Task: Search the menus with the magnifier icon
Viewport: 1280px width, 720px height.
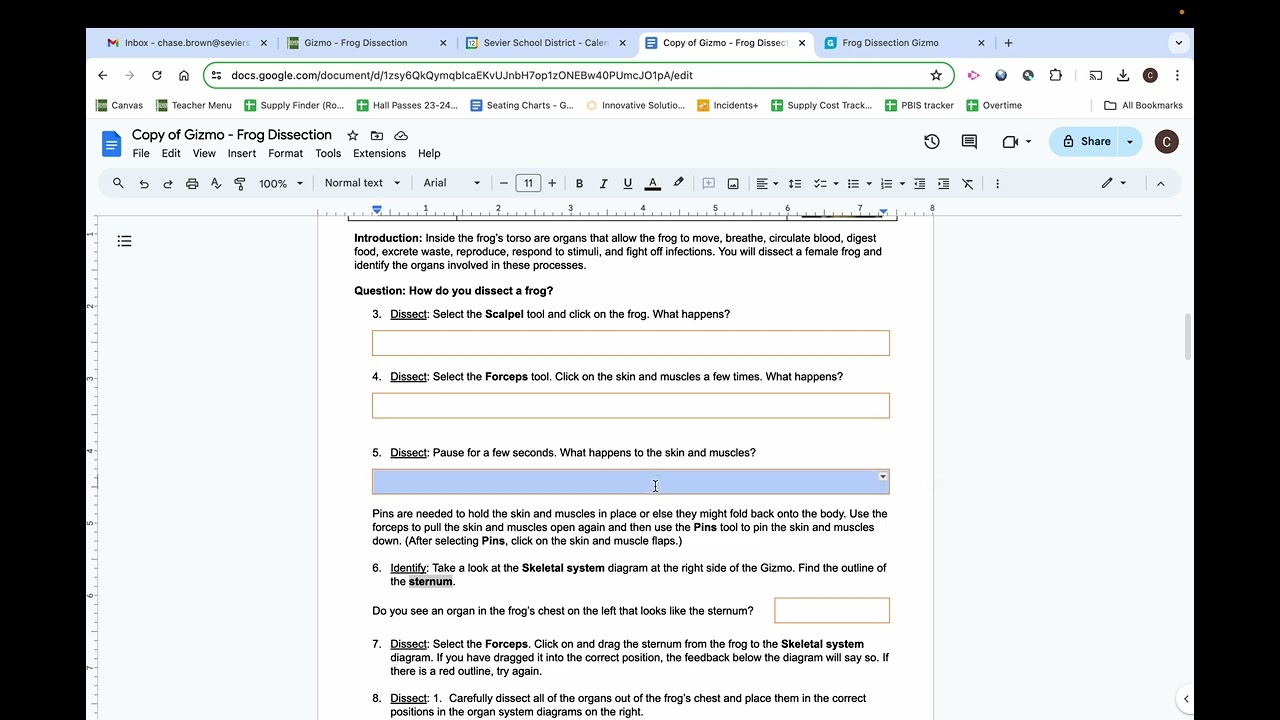Action: coord(118,183)
